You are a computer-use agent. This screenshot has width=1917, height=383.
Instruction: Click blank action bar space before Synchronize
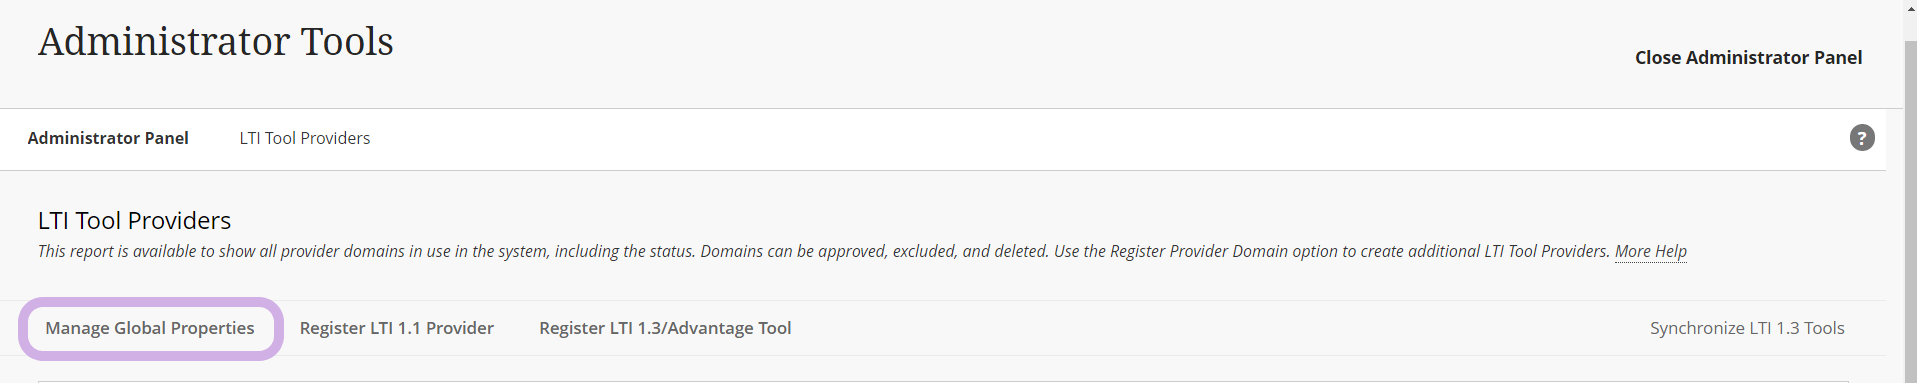point(1220,328)
